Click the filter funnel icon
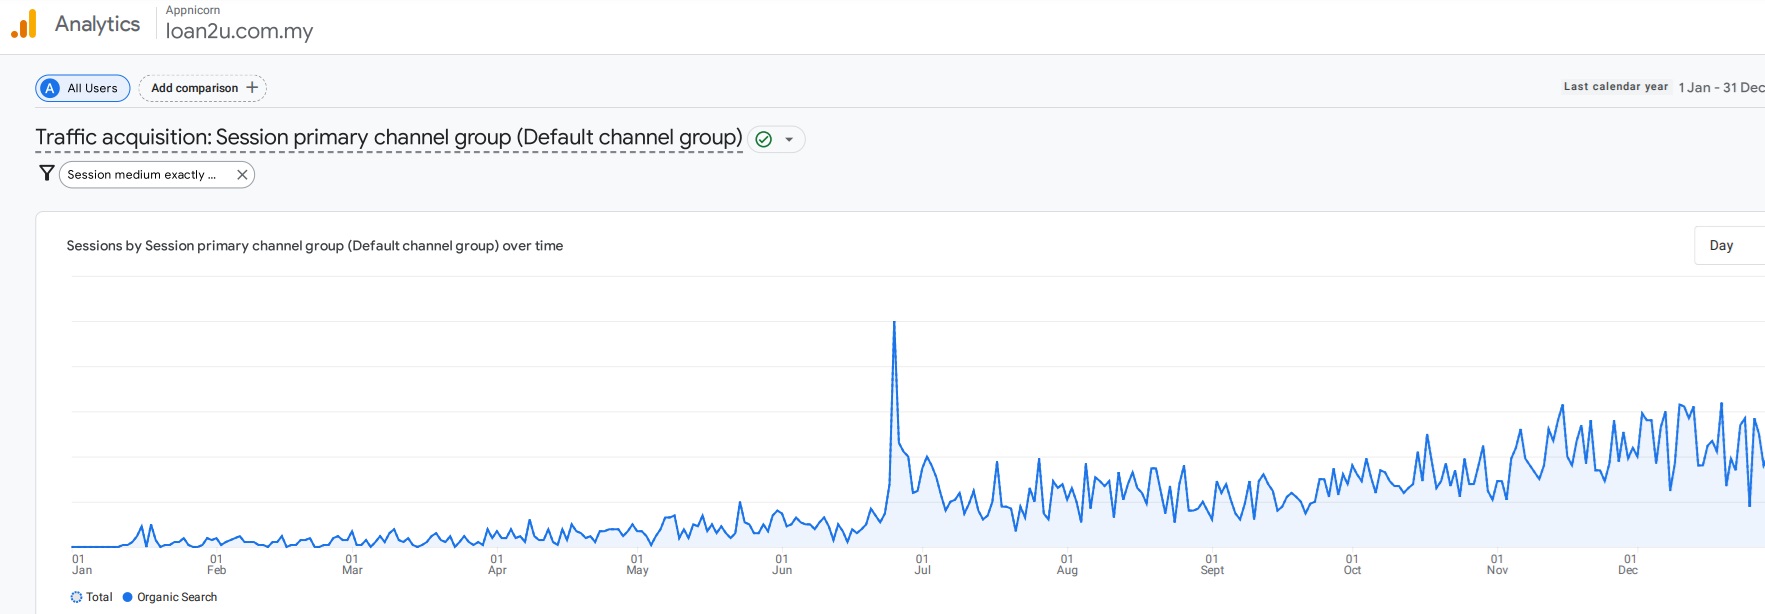 (46, 173)
